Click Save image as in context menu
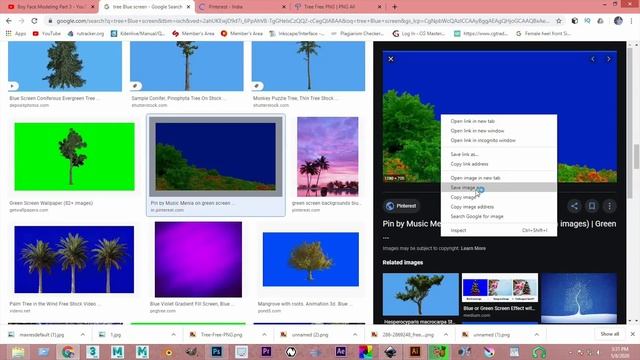The width and height of the screenshot is (640, 360). [499, 187]
